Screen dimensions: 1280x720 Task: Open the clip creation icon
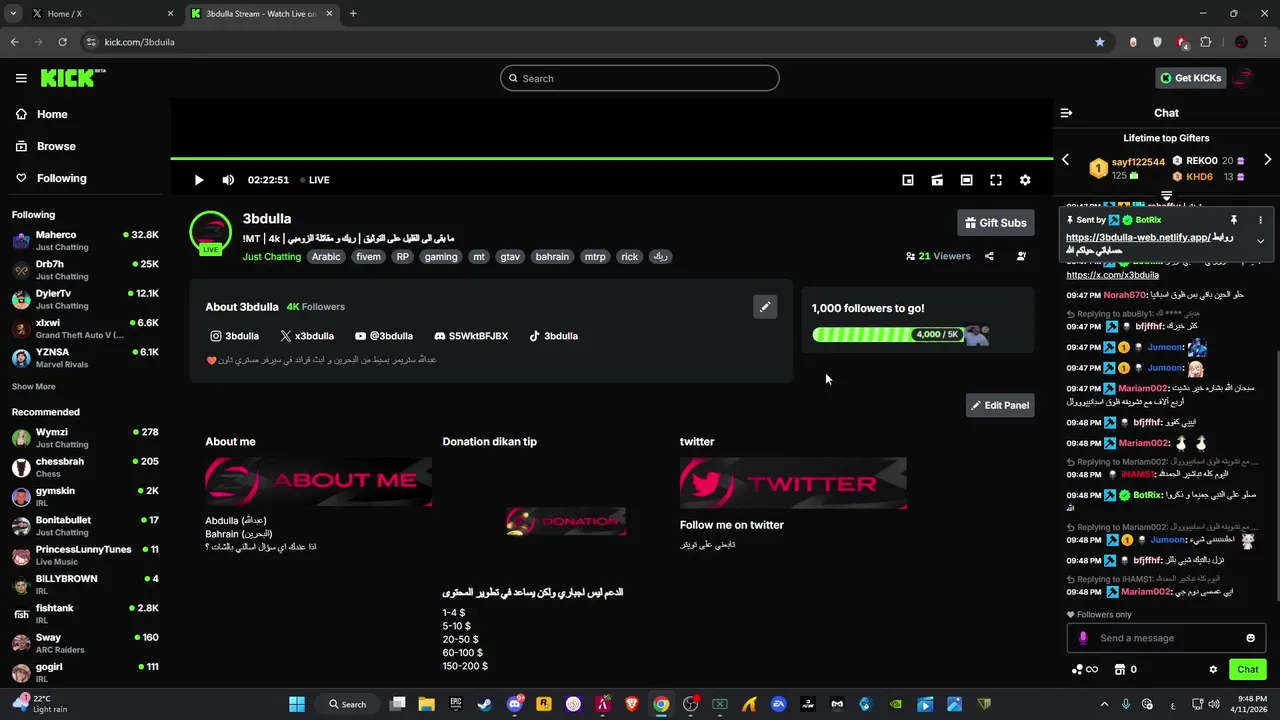click(937, 180)
